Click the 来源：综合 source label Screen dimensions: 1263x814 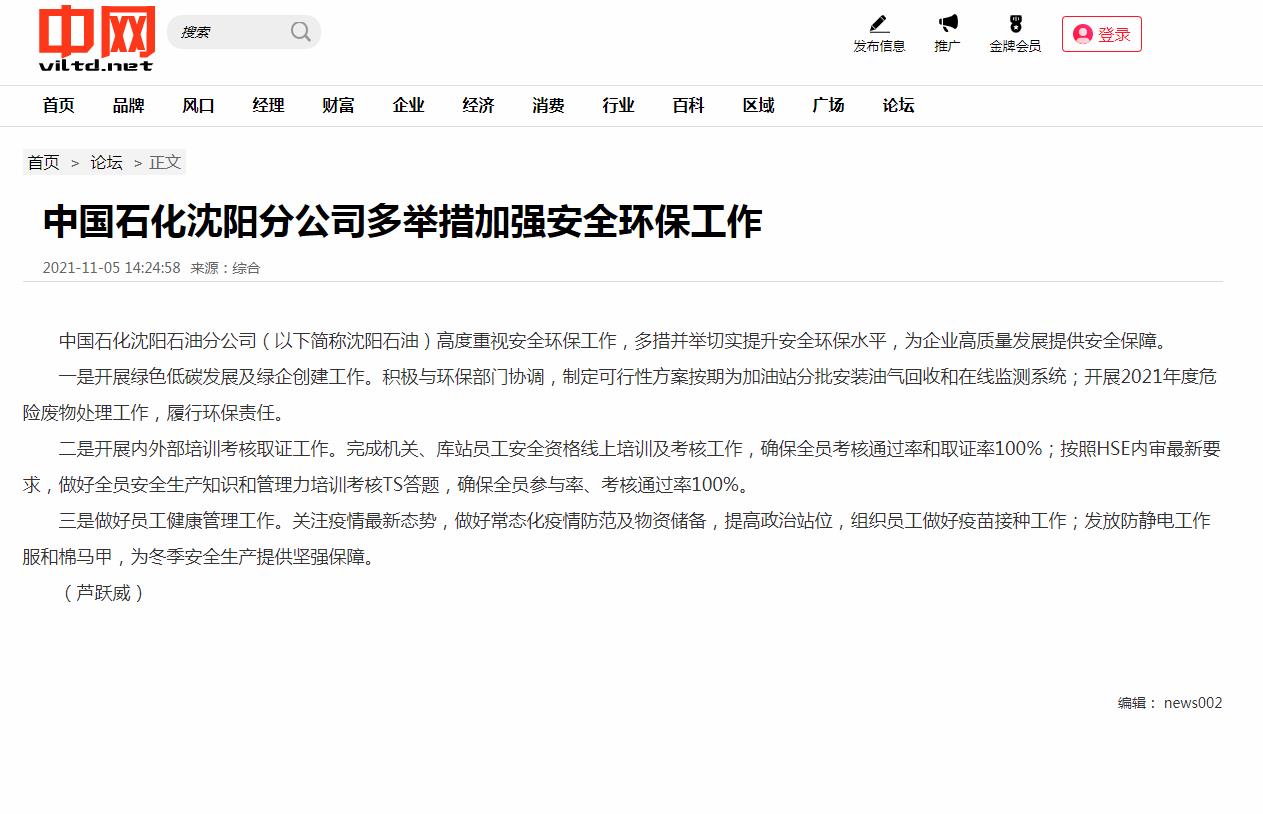tap(225, 268)
